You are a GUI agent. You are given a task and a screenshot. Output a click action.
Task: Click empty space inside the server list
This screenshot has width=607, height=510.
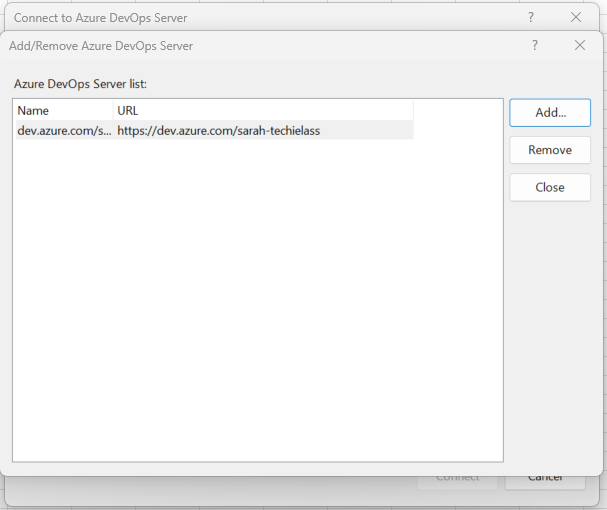coord(258,300)
